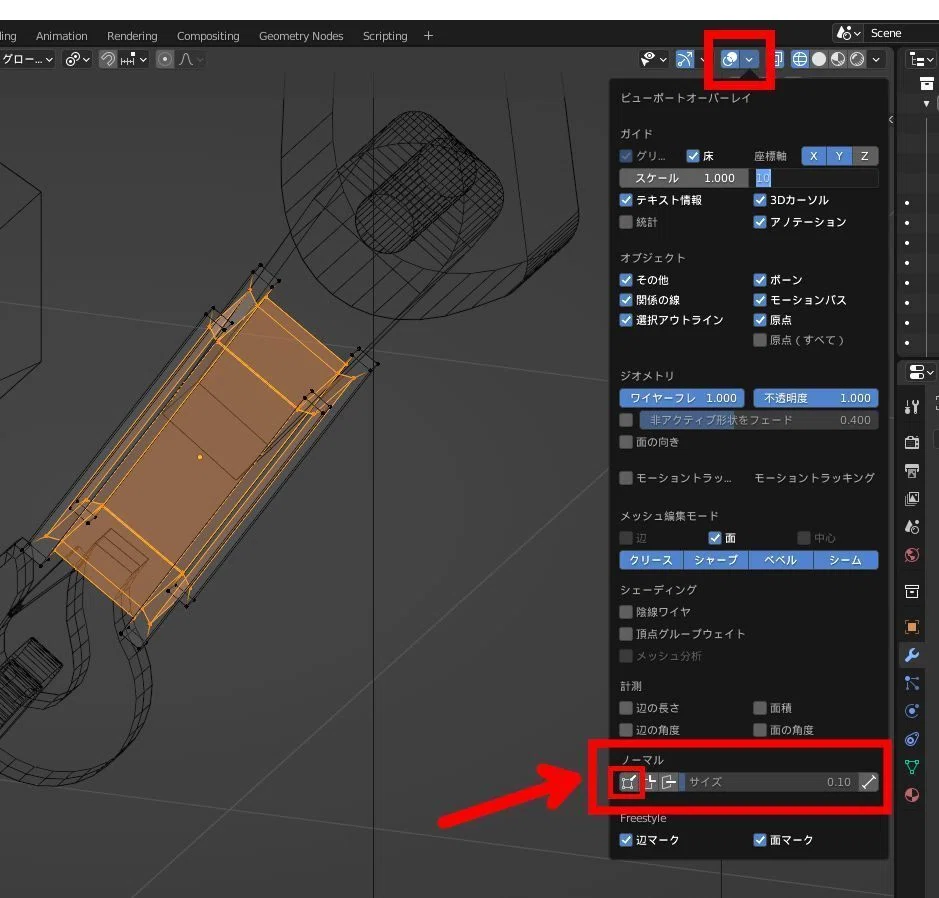Image resolution: width=939 pixels, height=898 pixels.
Task: Toggle the viewport gizmo icon
Action: 684,59
